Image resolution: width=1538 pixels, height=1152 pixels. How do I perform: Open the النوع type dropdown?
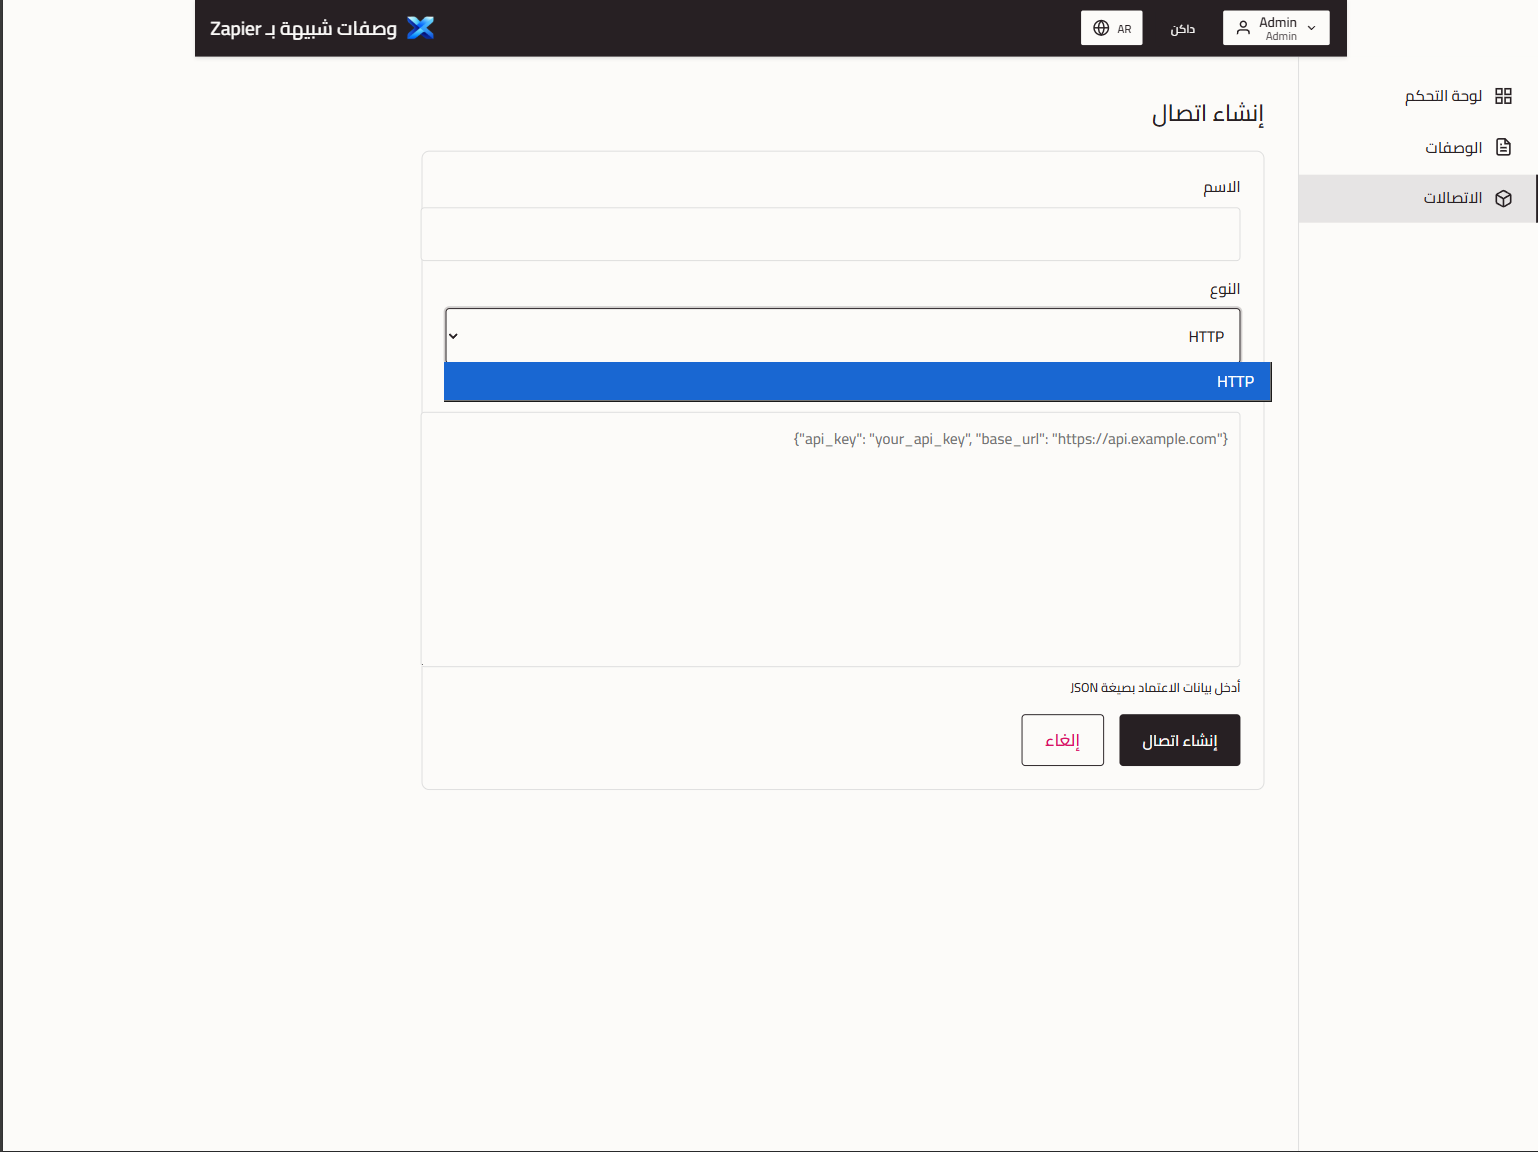coord(841,335)
